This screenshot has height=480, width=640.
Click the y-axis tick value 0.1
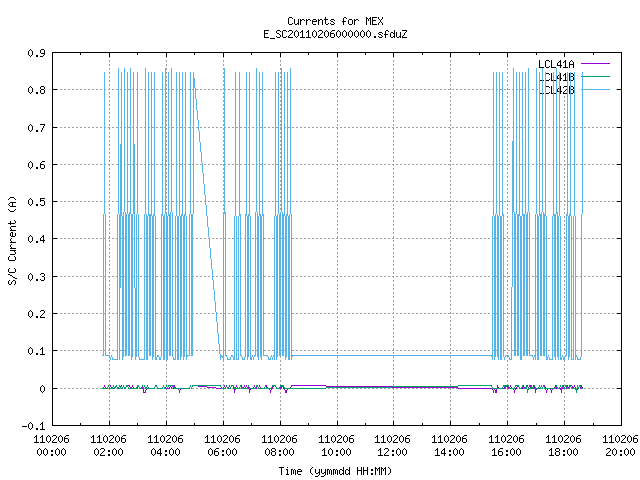pyautogui.click(x=36, y=351)
